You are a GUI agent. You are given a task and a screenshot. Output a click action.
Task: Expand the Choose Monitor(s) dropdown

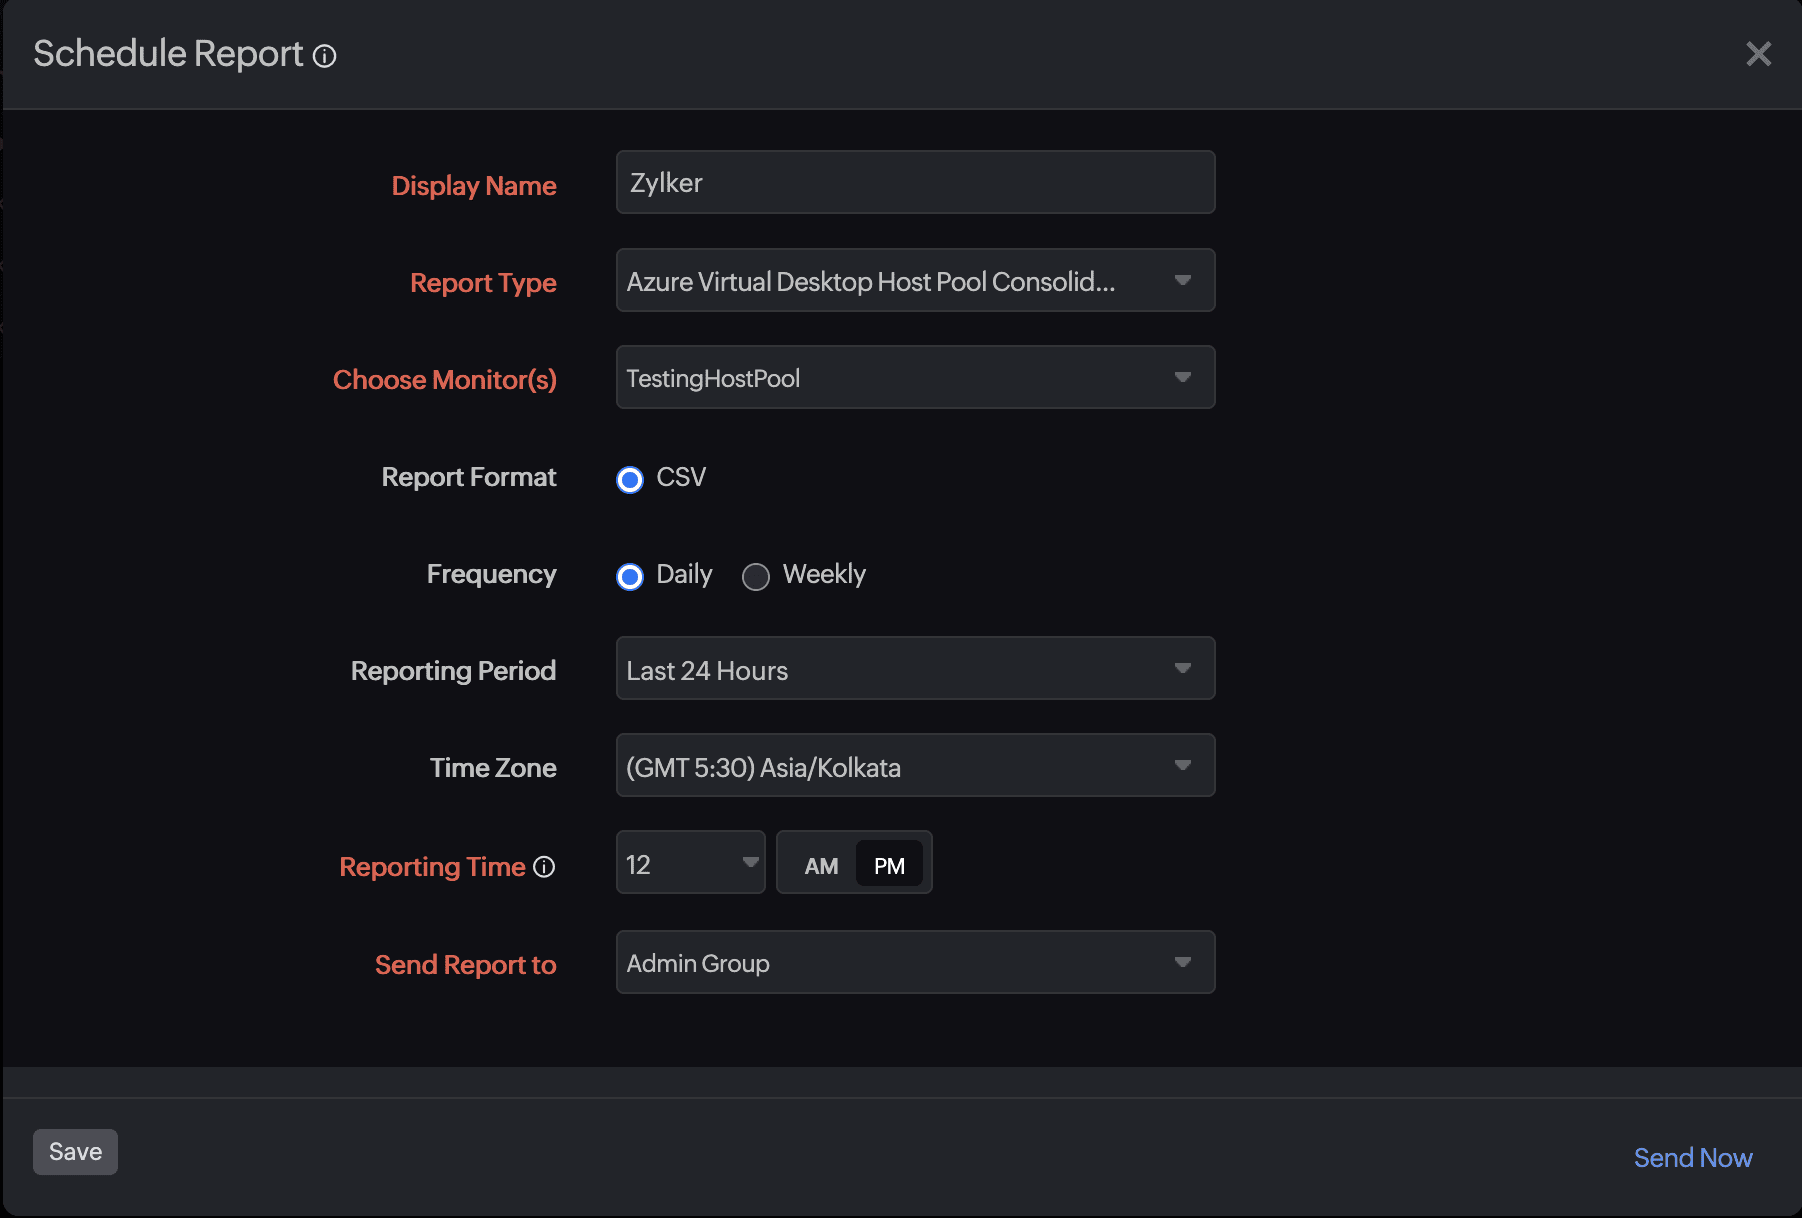click(x=914, y=378)
